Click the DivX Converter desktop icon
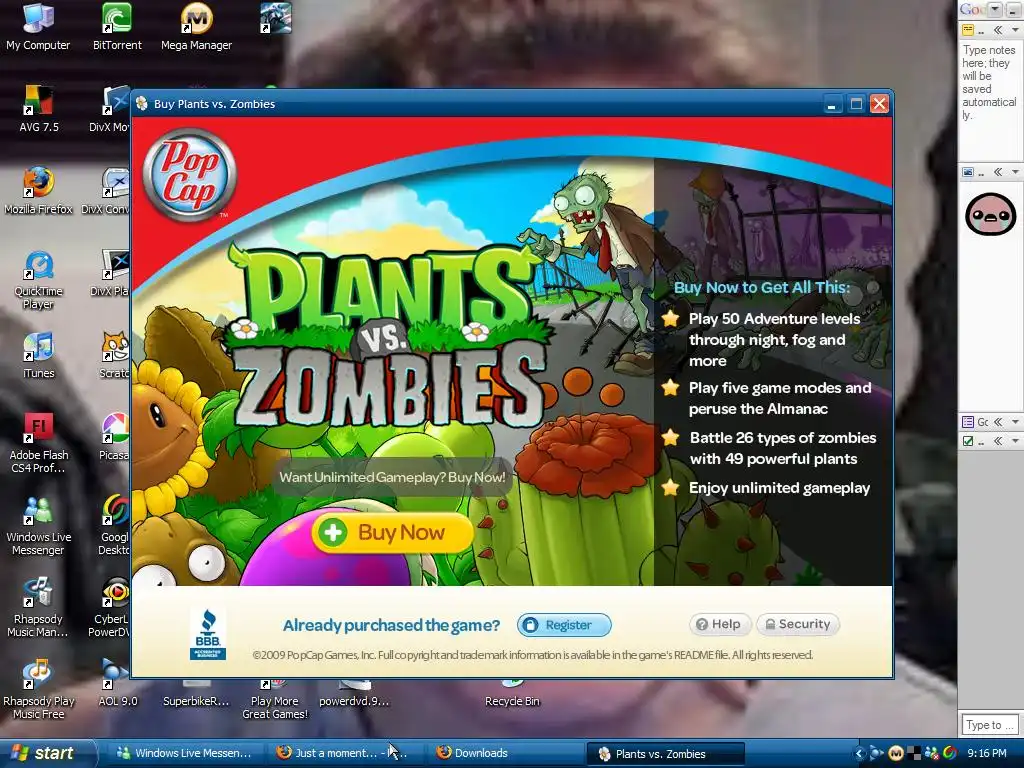This screenshot has height=768, width=1024. [x=106, y=191]
